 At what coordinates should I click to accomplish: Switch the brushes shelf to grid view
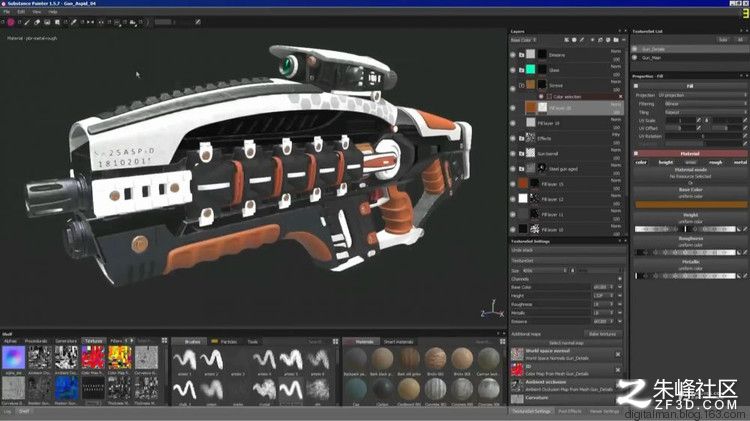click(x=335, y=342)
